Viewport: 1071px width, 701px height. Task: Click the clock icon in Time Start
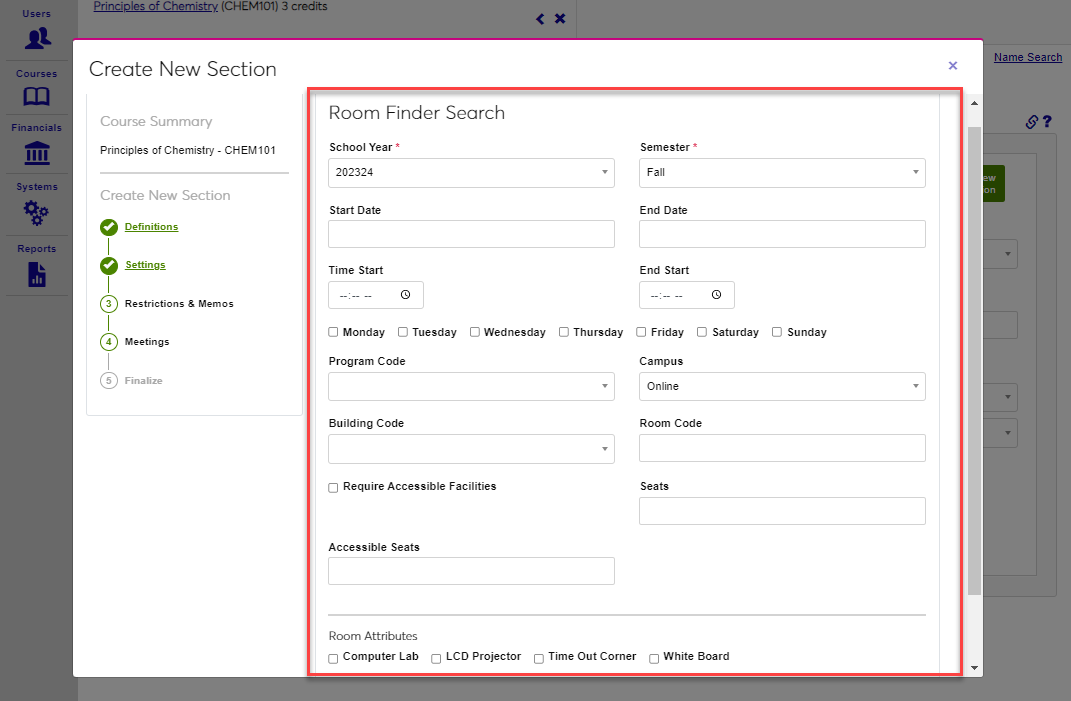pos(405,295)
